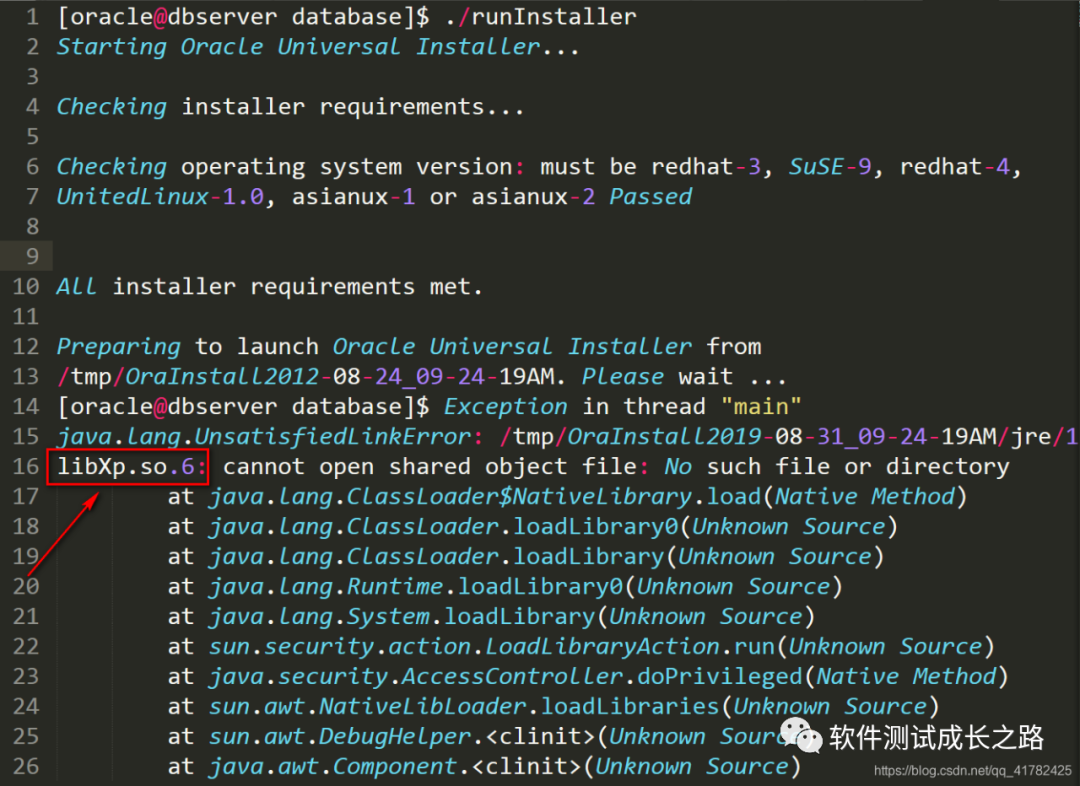Click line number 16 in the gutter
Viewport: 1080px width, 786px height.
pos(26,466)
